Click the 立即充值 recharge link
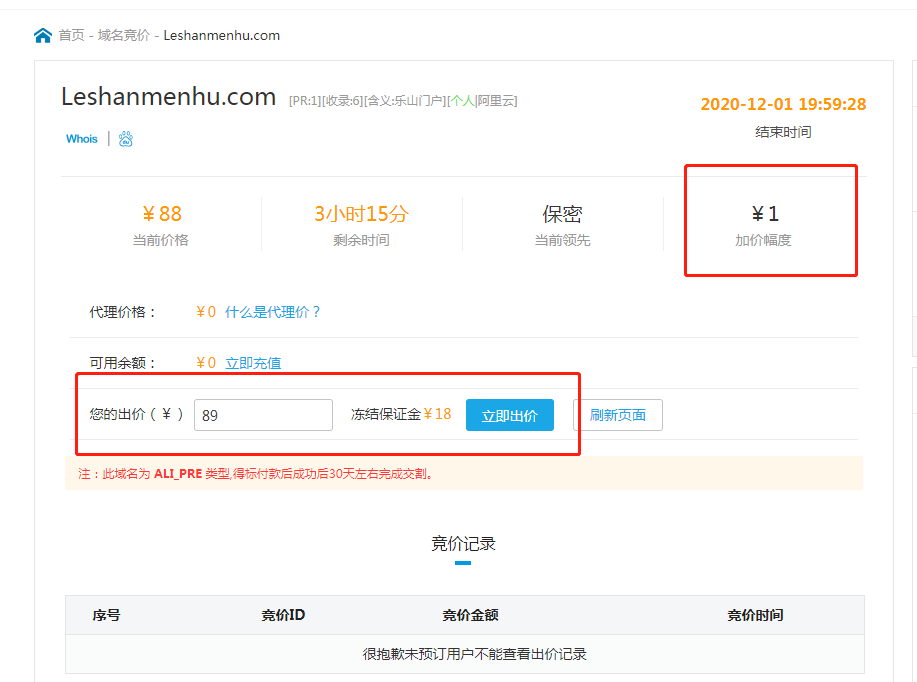This screenshot has height=682, width=917. (253, 363)
